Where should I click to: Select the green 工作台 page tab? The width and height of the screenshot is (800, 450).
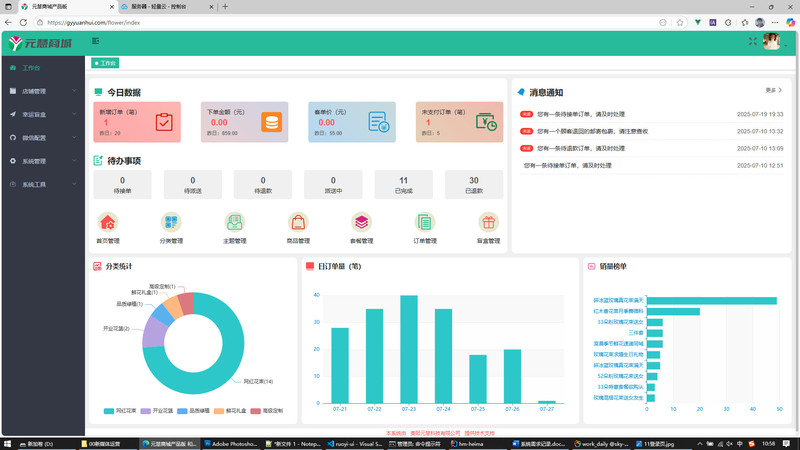[x=105, y=63]
